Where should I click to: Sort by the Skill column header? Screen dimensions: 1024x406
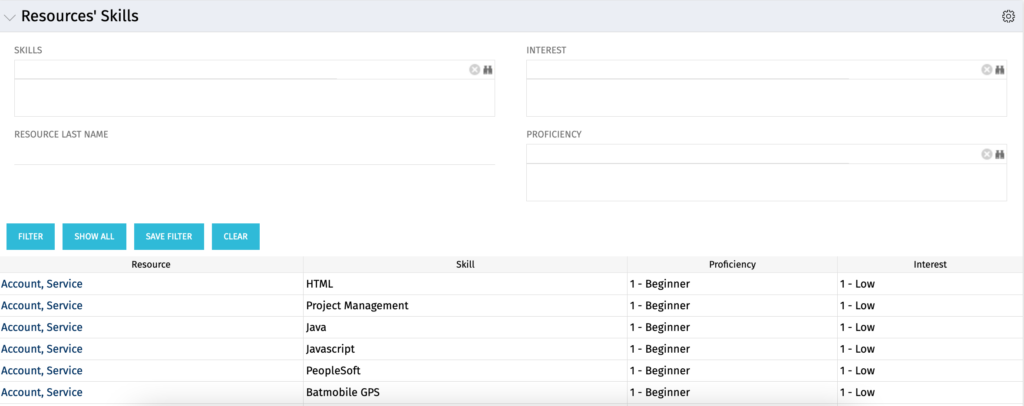click(x=465, y=264)
